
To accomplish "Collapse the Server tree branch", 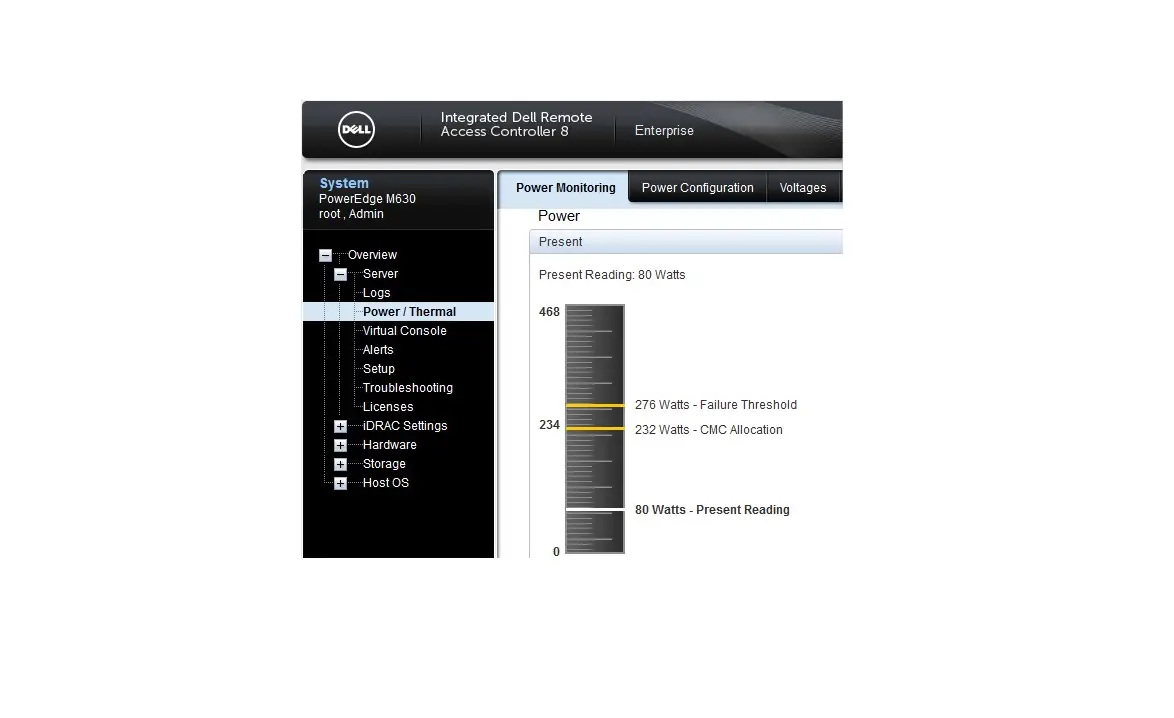I will (x=340, y=273).
